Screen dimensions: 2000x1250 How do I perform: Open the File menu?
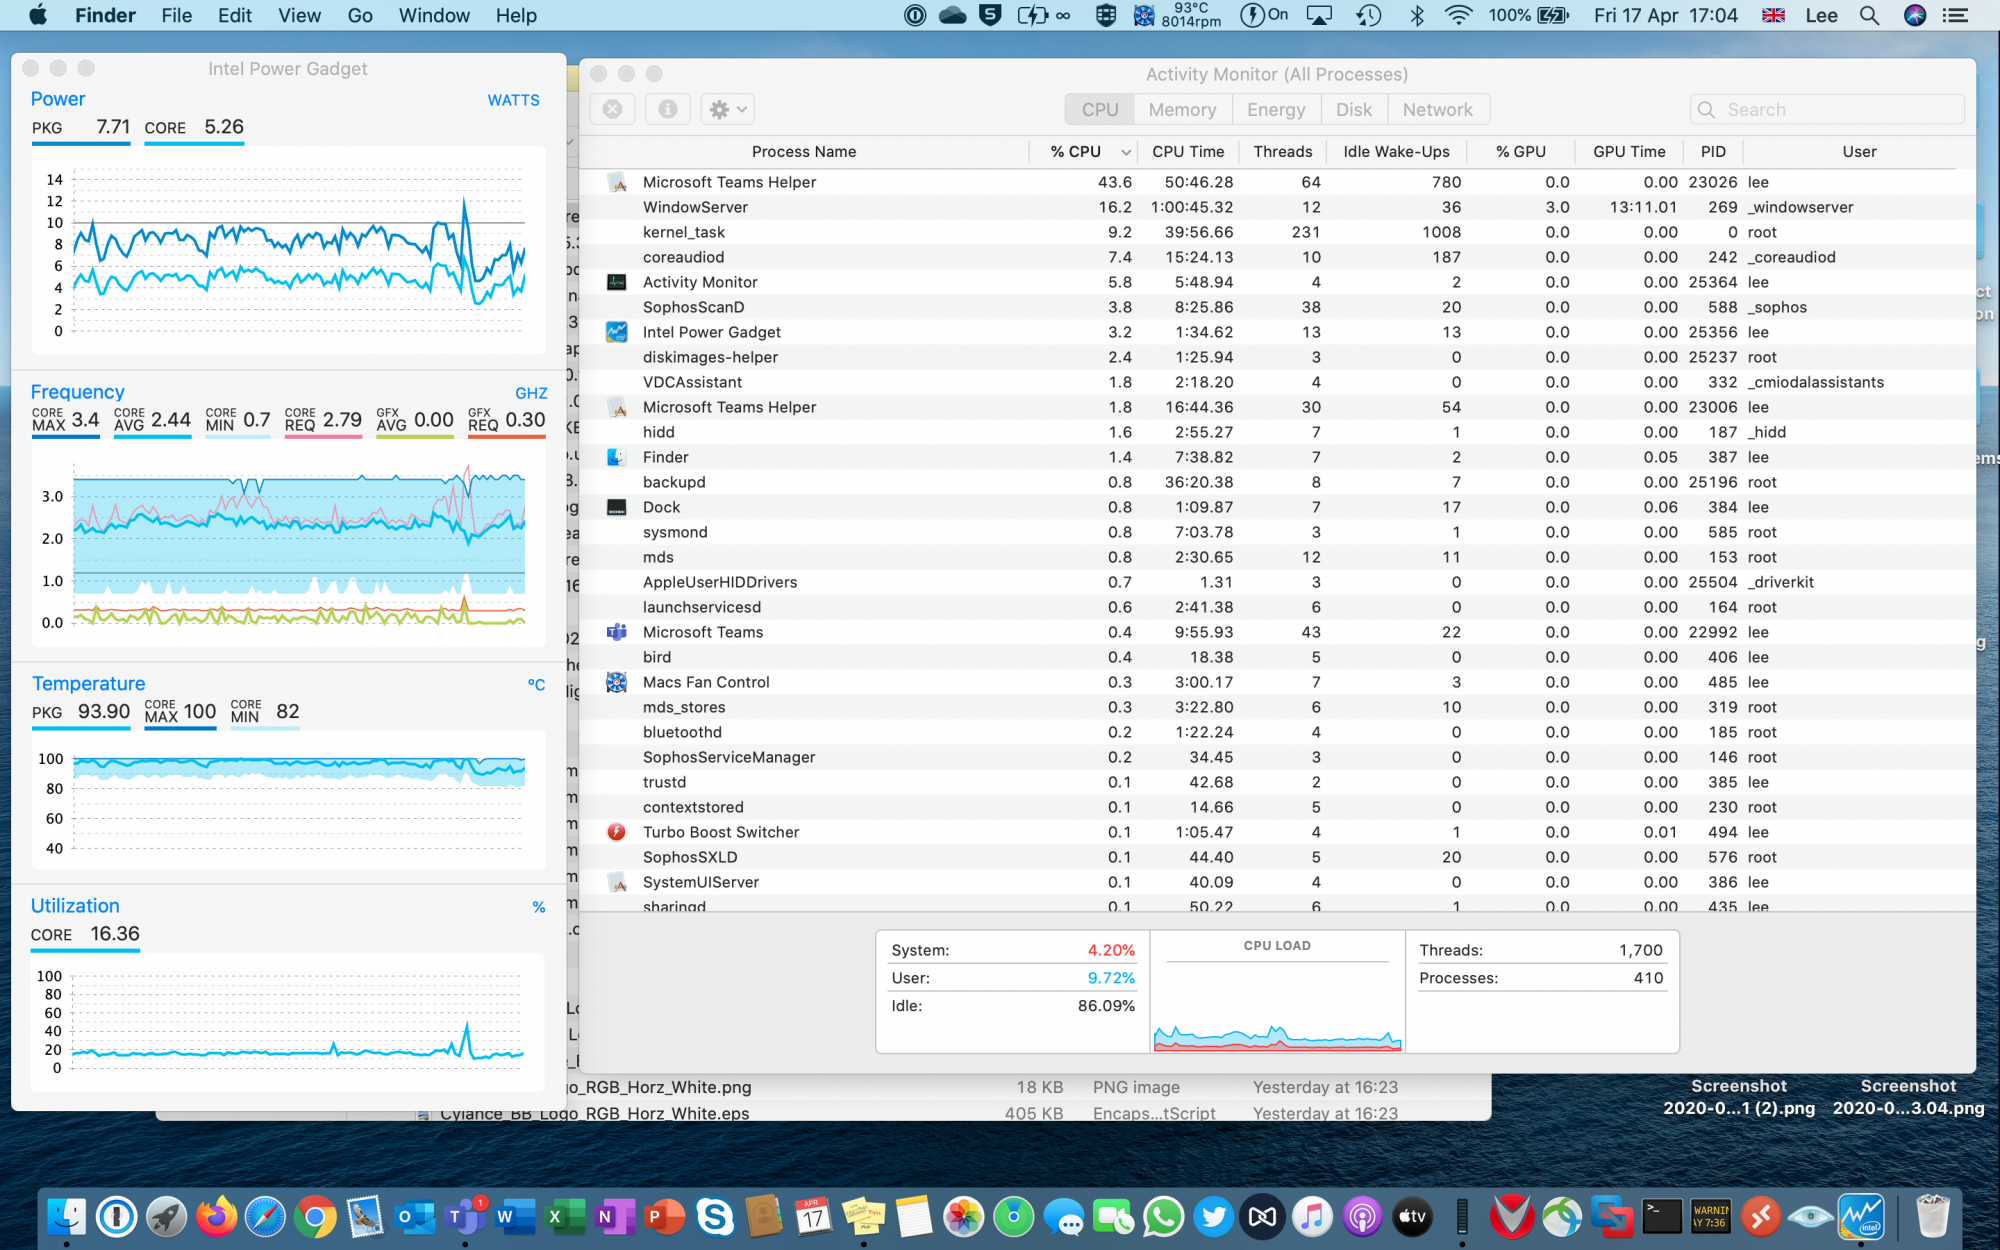176,15
